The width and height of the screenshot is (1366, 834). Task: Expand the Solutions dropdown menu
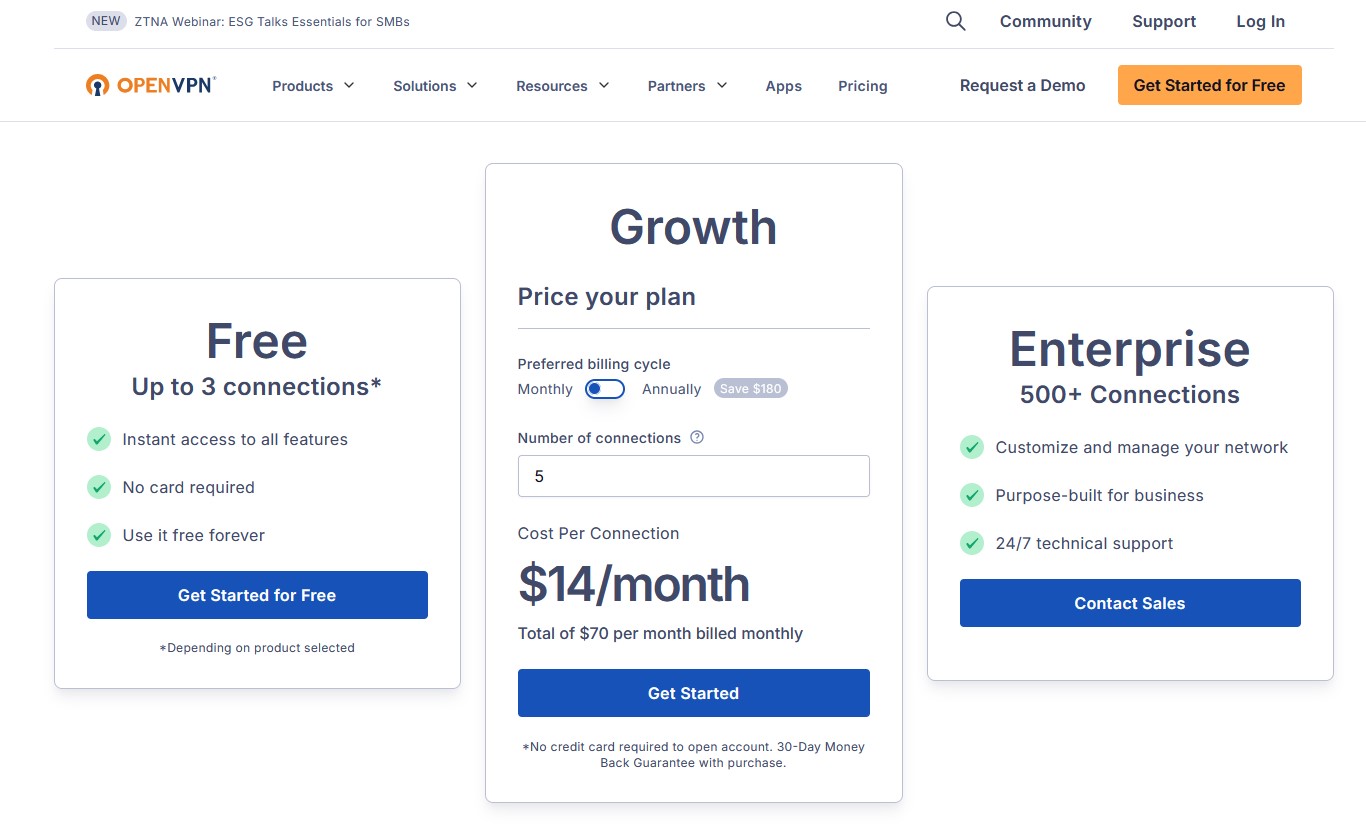pyautogui.click(x=435, y=86)
